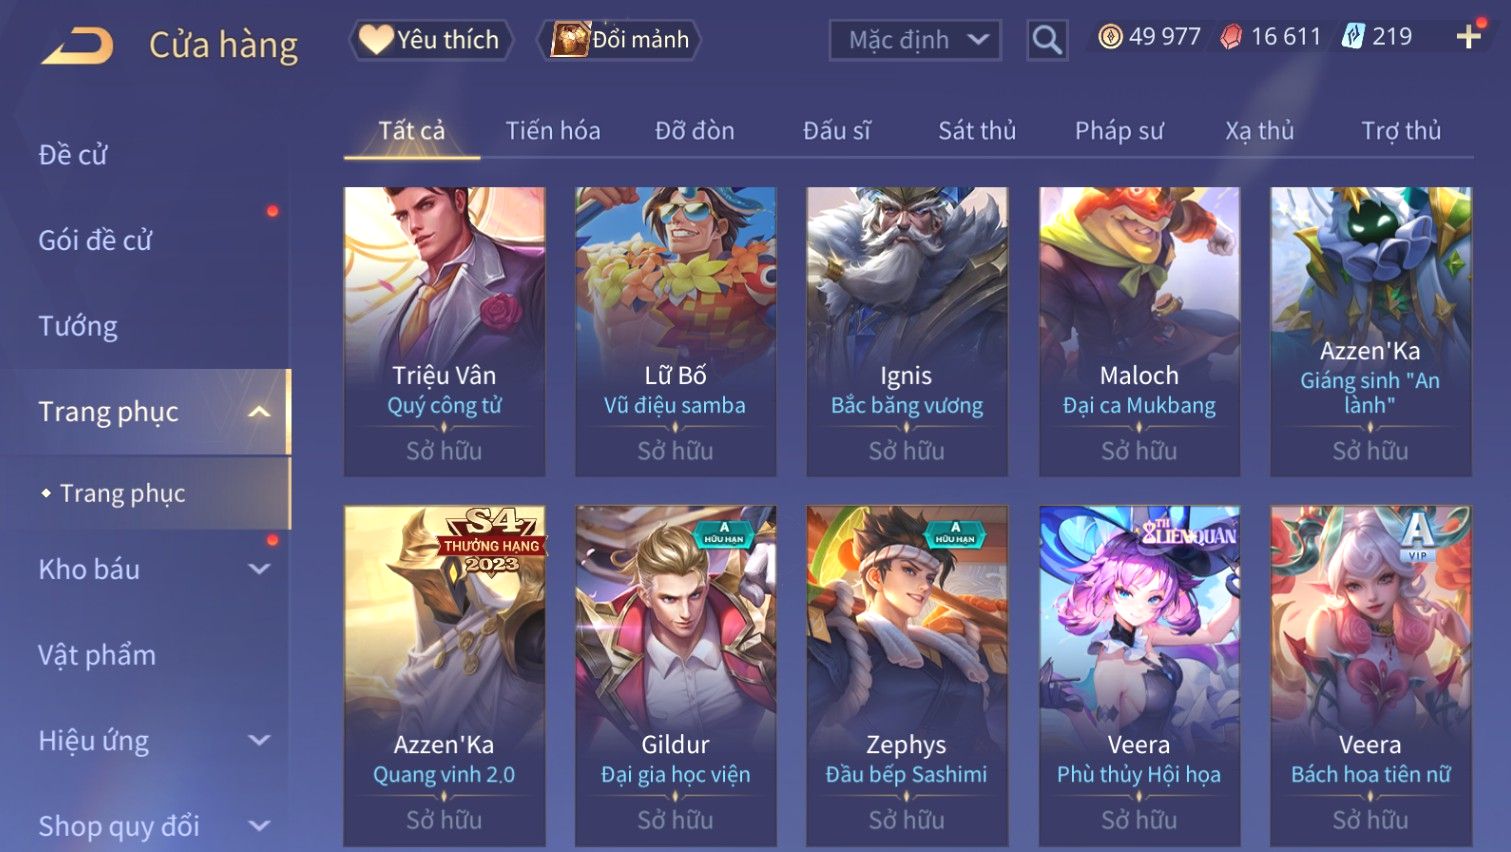The height and width of the screenshot is (852, 1511).
Task: Click the back arrow icon
Action: tap(77, 46)
